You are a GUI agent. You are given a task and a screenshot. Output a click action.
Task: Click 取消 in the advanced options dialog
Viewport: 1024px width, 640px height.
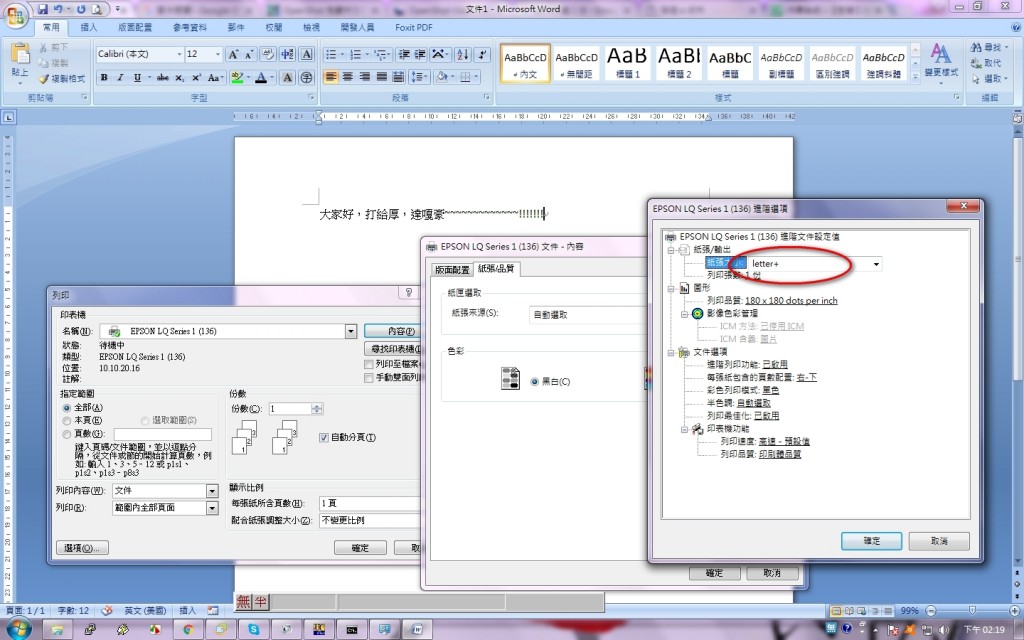[939, 541]
